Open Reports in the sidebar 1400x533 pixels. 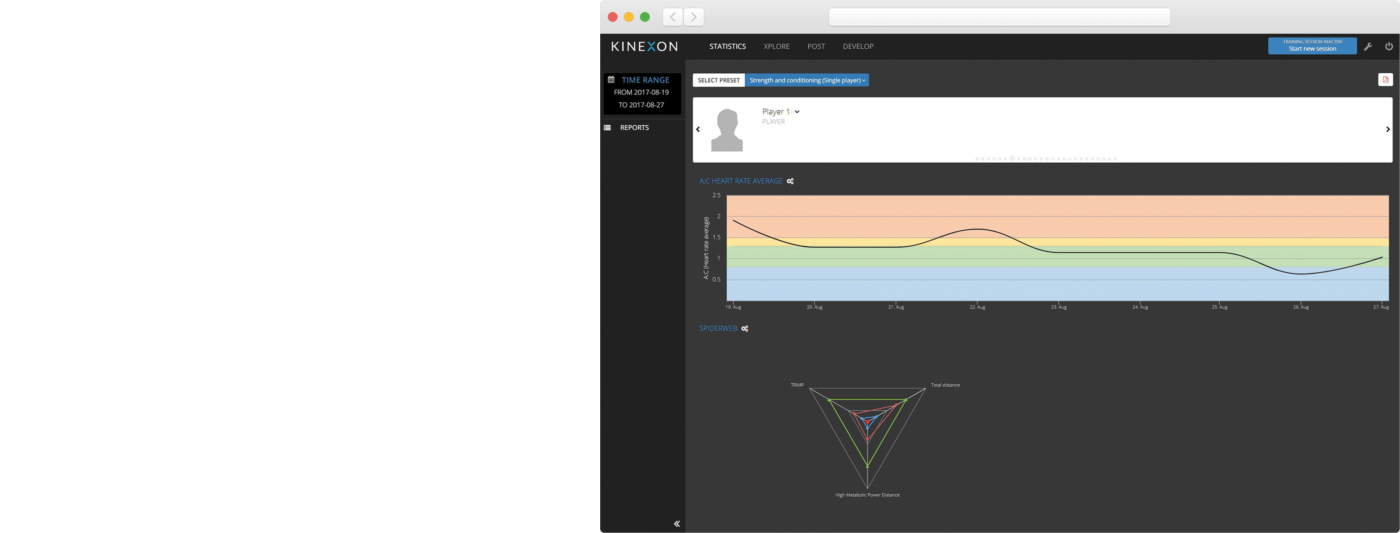click(634, 128)
